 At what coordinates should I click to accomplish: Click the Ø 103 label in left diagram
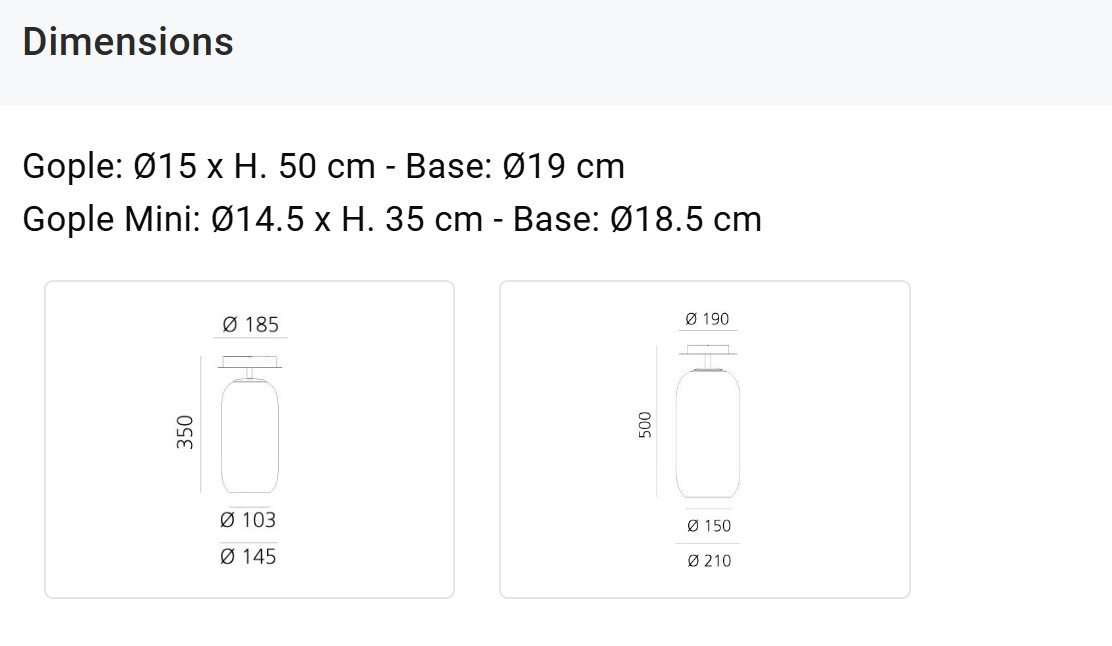[x=248, y=520]
